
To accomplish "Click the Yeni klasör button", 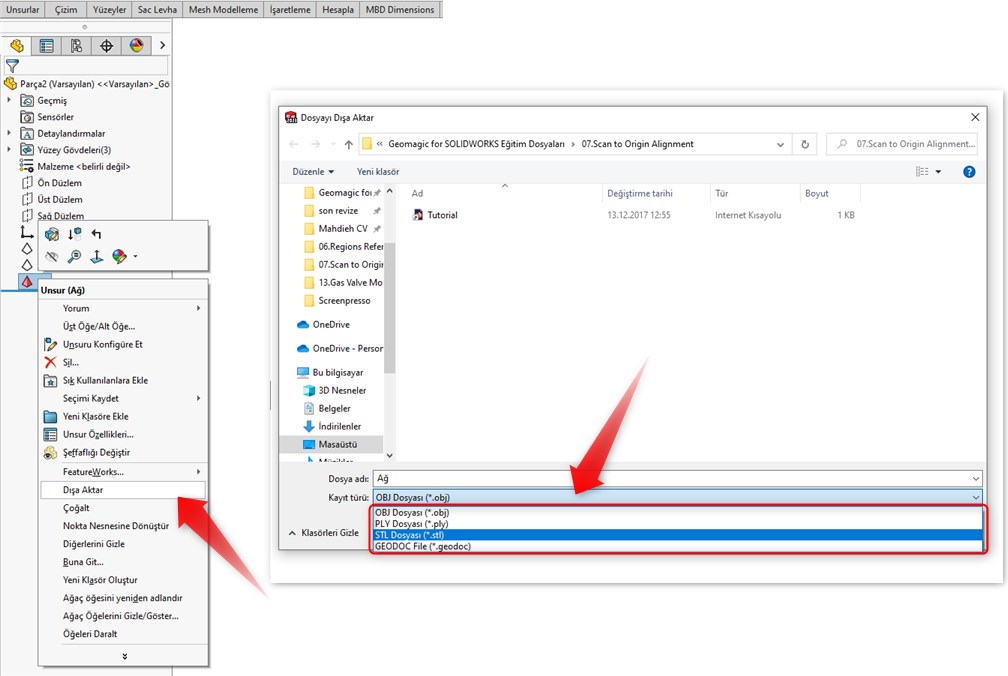I will pyautogui.click(x=378, y=172).
